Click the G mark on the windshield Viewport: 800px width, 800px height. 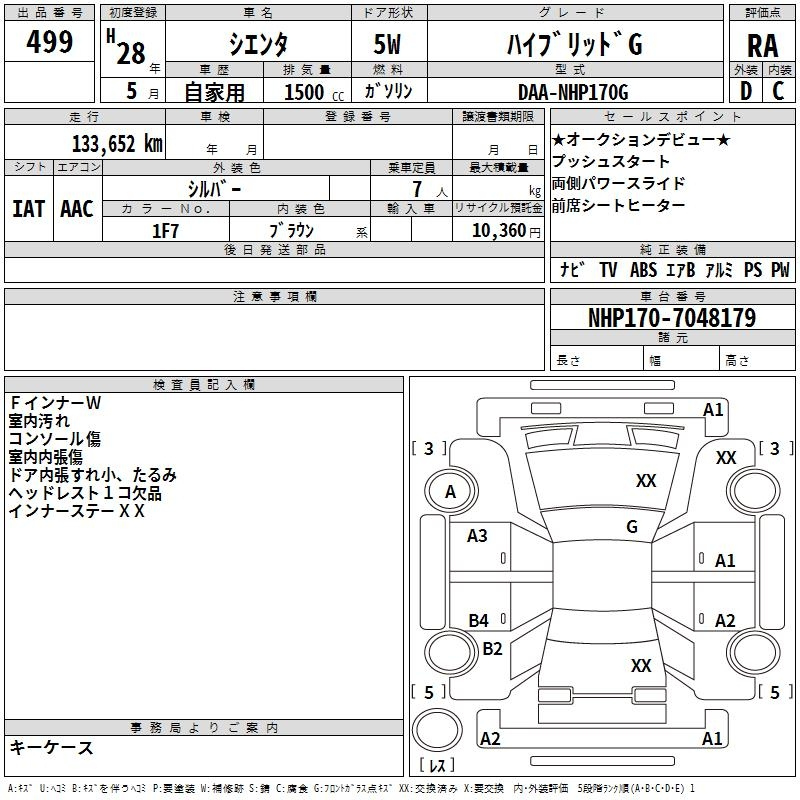click(632, 527)
